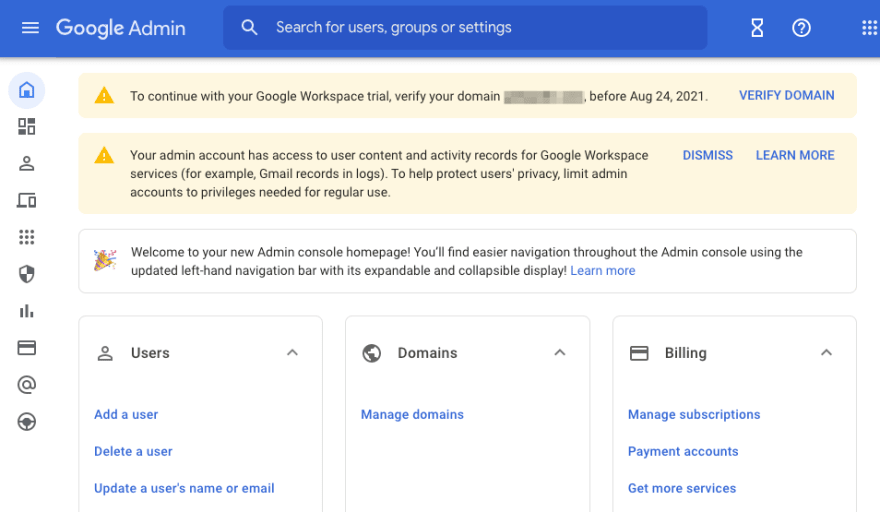Open the Manage subscriptions link
Image resolution: width=880 pixels, height=512 pixels.
[694, 414]
